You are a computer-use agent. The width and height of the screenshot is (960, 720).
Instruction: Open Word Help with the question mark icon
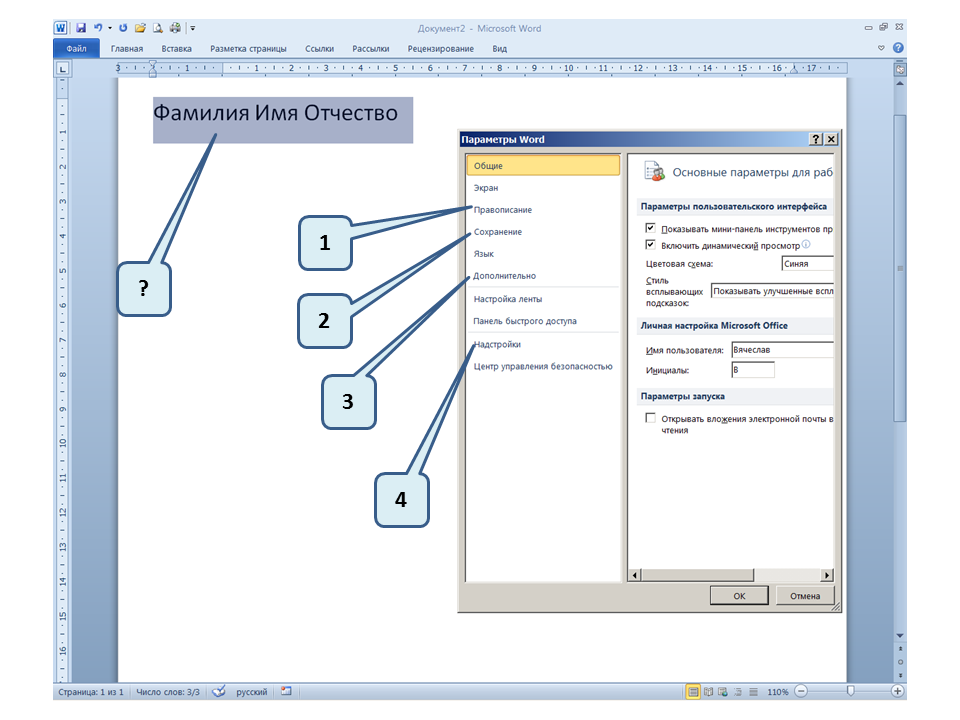898,48
